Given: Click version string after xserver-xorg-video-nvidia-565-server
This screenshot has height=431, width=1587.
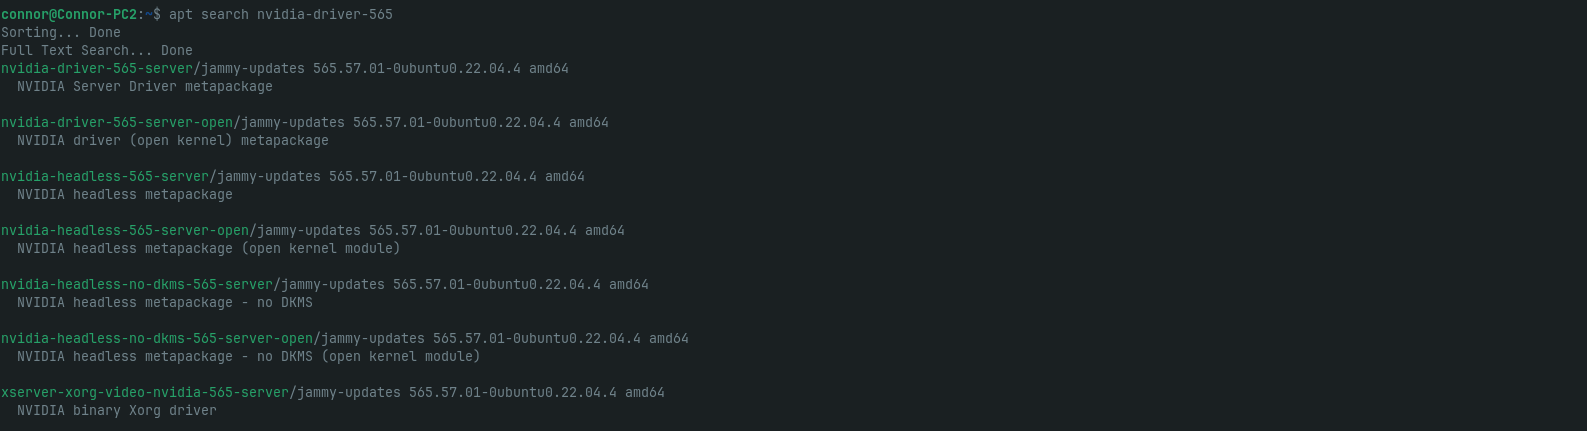Looking at the screenshot, I should (x=513, y=393).
